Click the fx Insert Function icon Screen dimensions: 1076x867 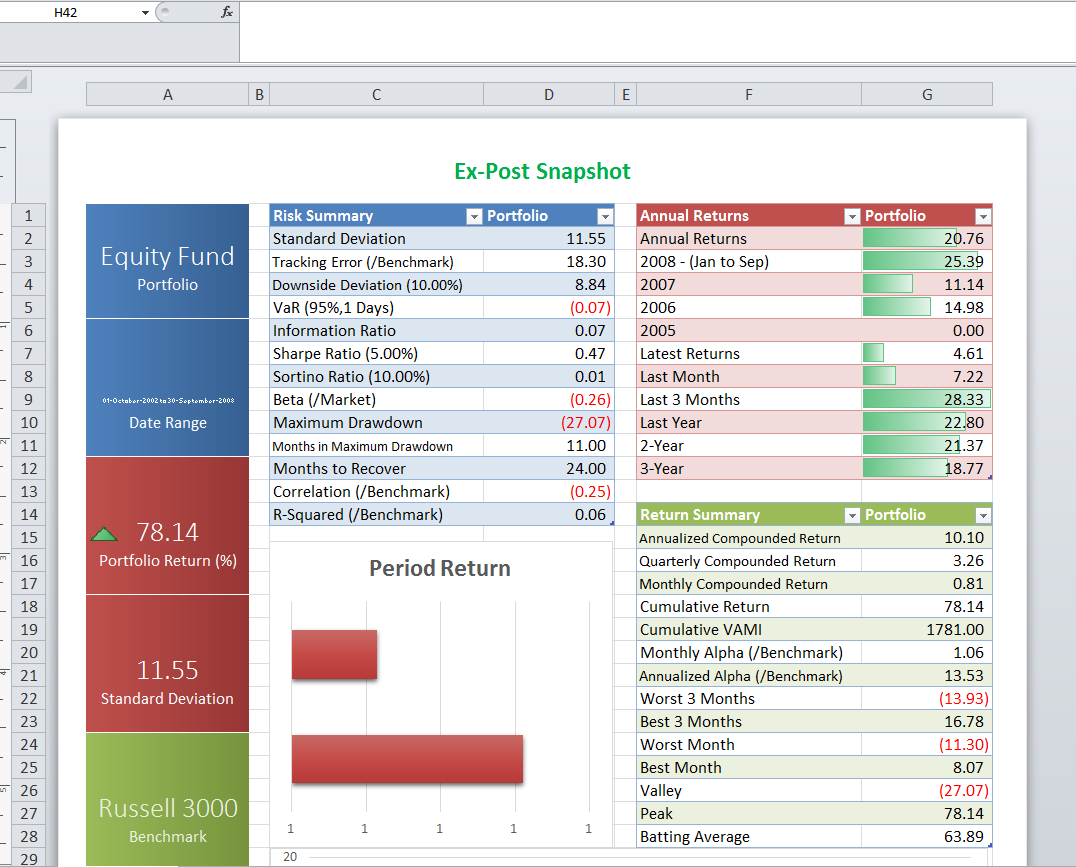(227, 12)
